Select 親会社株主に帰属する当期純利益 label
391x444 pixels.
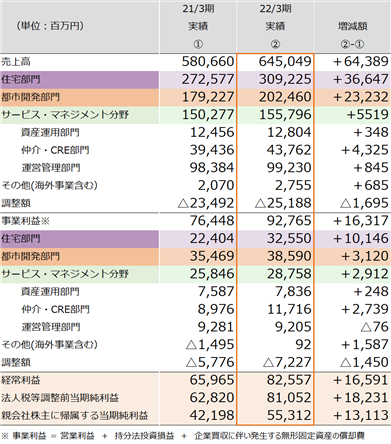click(75, 416)
